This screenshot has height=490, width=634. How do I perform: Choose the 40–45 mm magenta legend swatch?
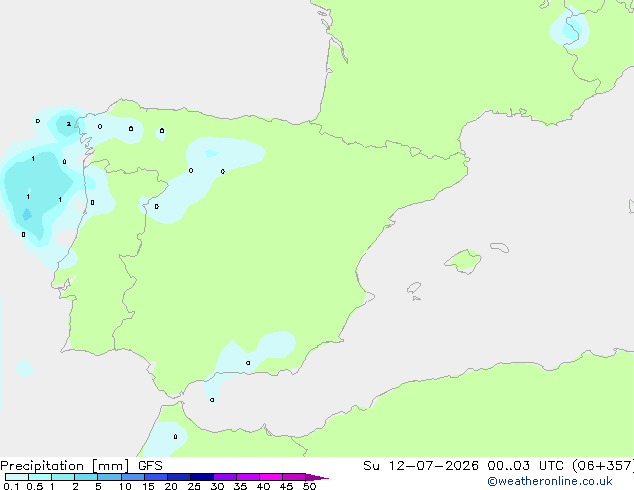271,477
